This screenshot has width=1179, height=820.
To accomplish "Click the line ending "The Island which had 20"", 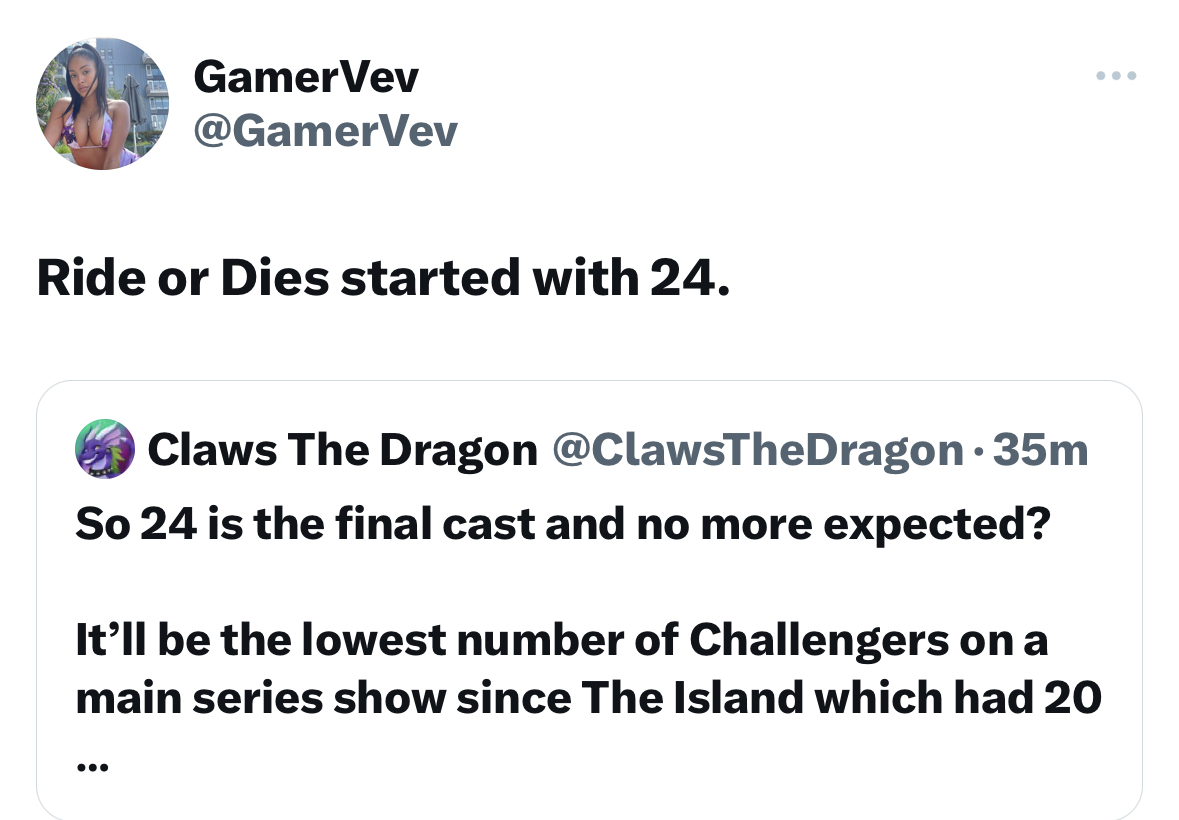I will pyautogui.click(x=589, y=698).
